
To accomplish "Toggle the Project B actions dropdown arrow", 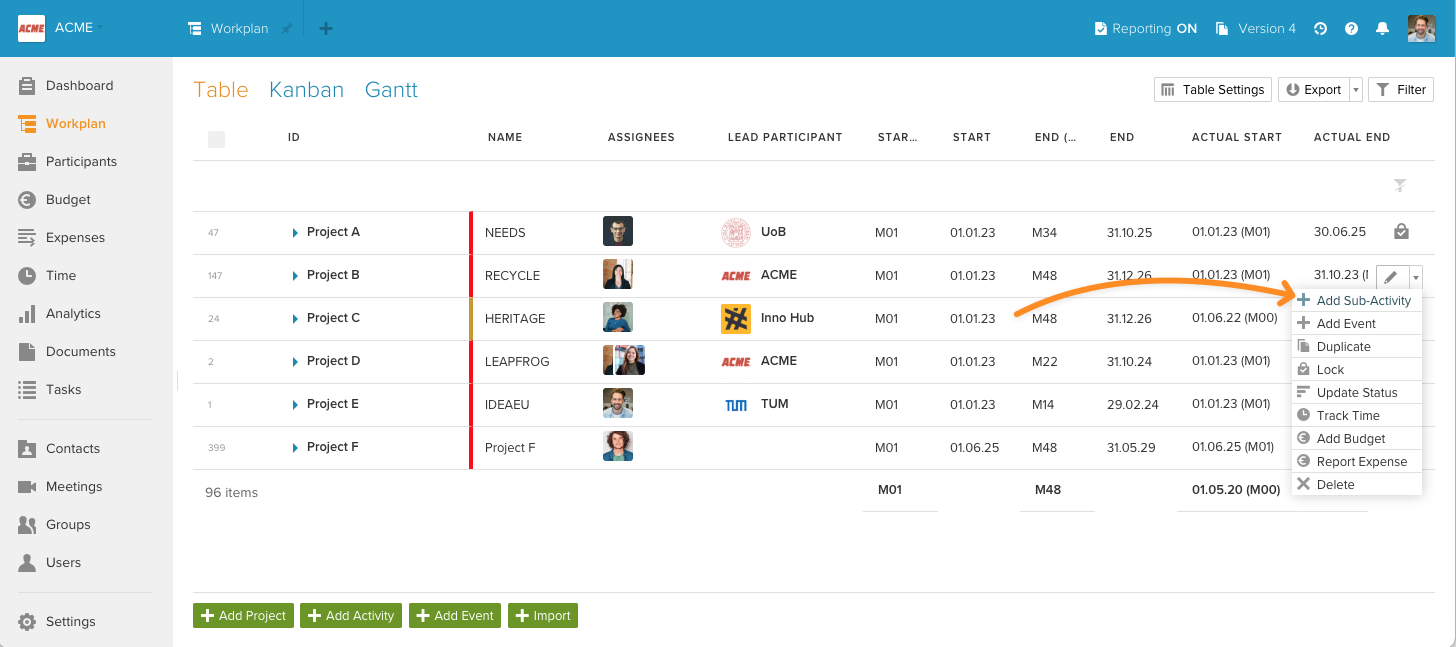I will [1416, 278].
